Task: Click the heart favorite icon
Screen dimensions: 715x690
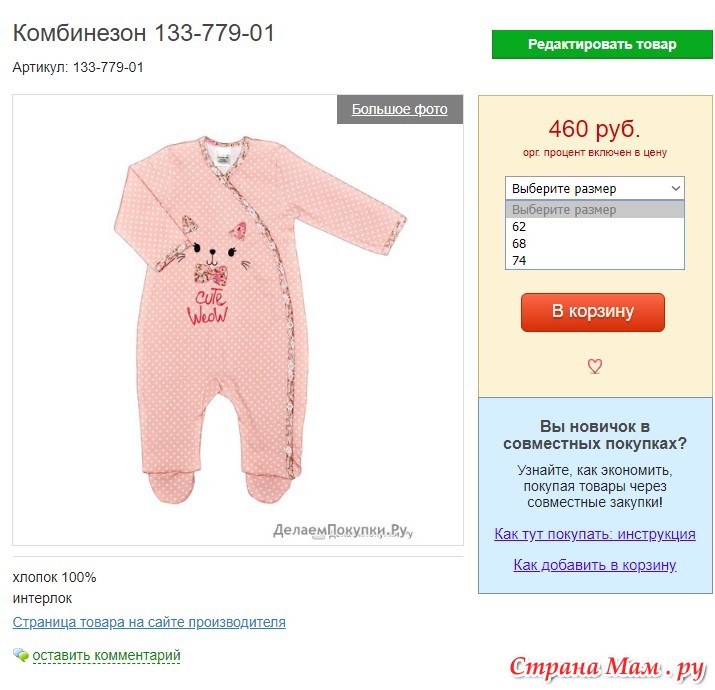Action: pyautogui.click(x=594, y=366)
